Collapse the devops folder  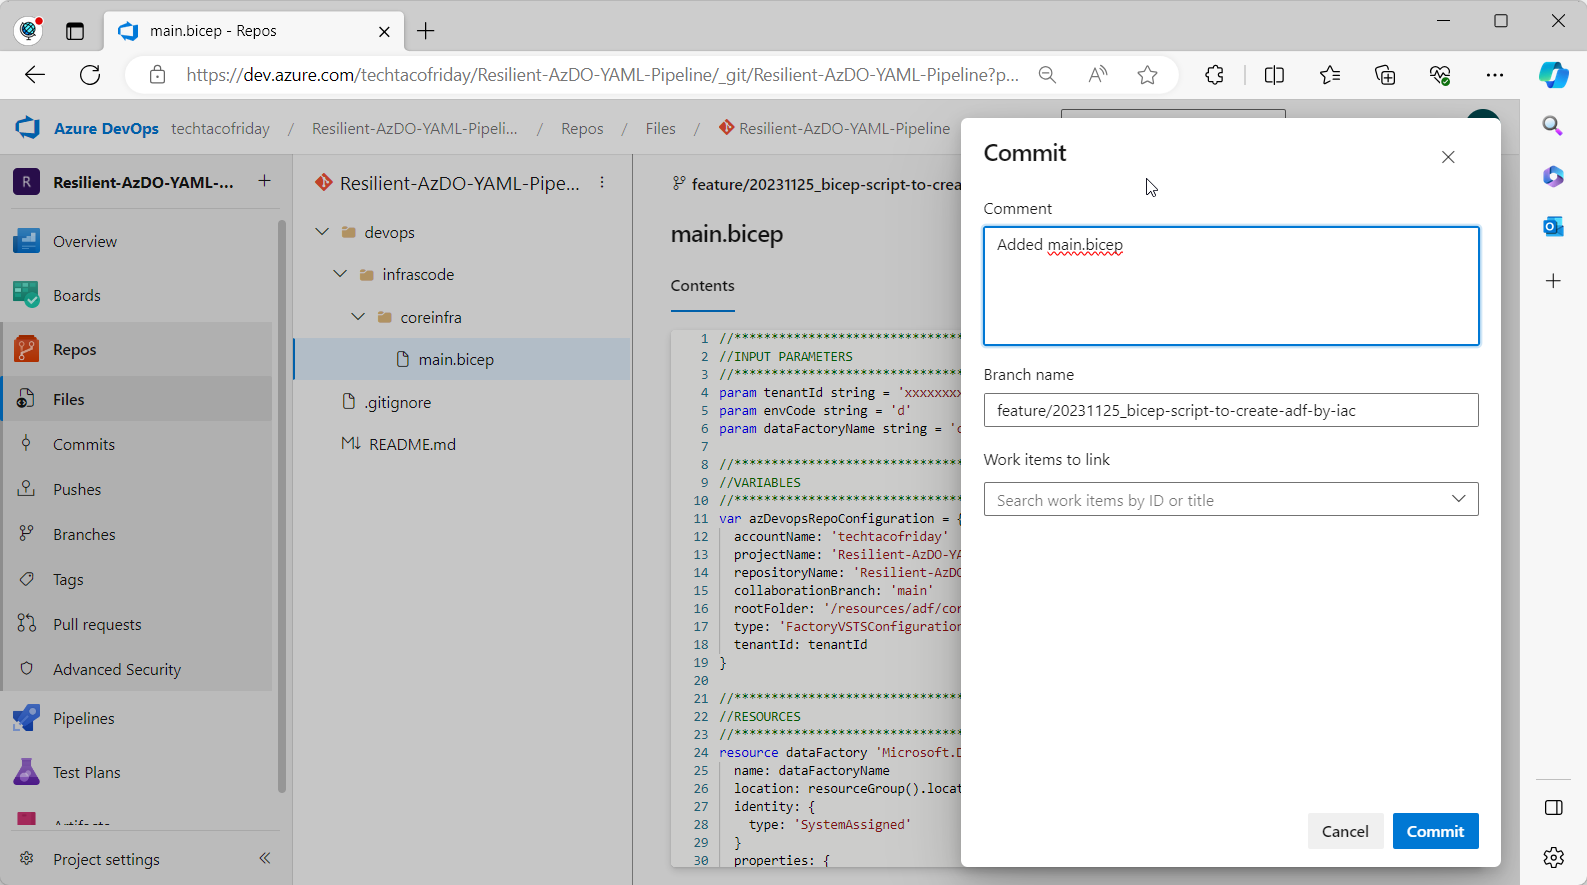pos(322,232)
